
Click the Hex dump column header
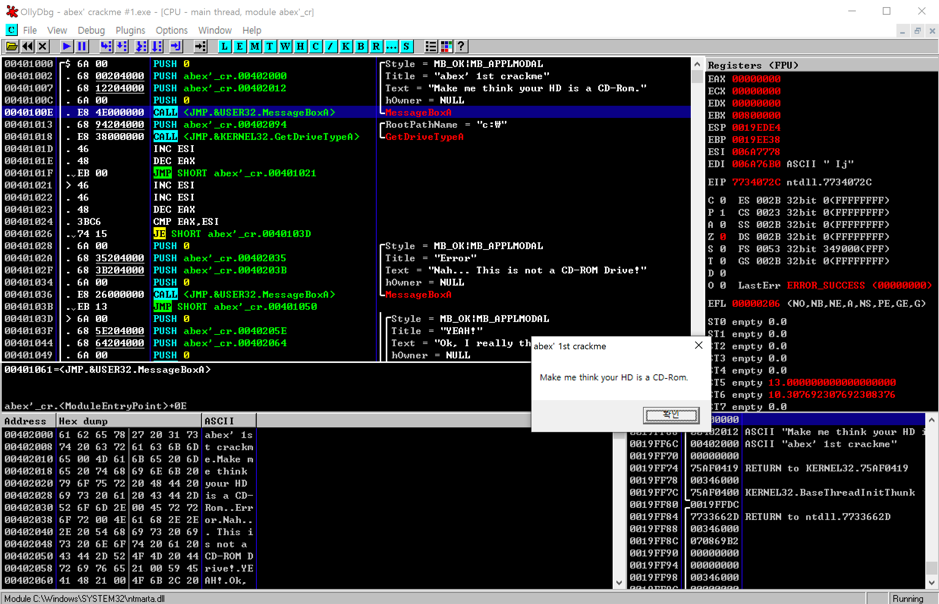(x=129, y=421)
